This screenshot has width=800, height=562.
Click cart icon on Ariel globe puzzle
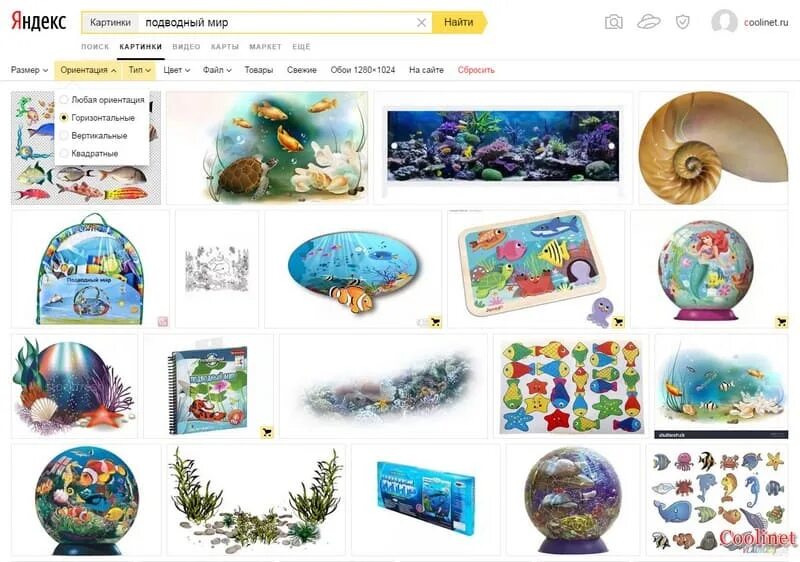781,322
